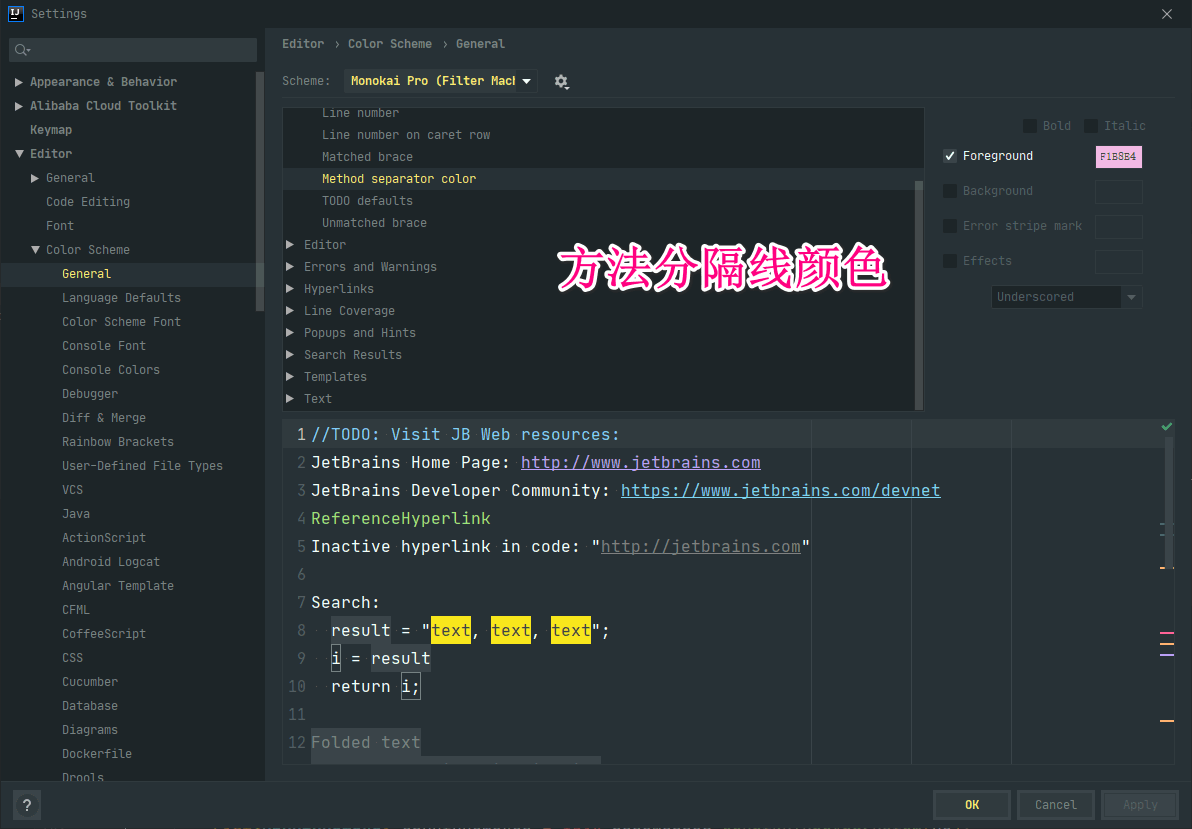The height and width of the screenshot is (829, 1192).
Task: Click the search magnifier icon in settings
Action: (x=22, y=50)
